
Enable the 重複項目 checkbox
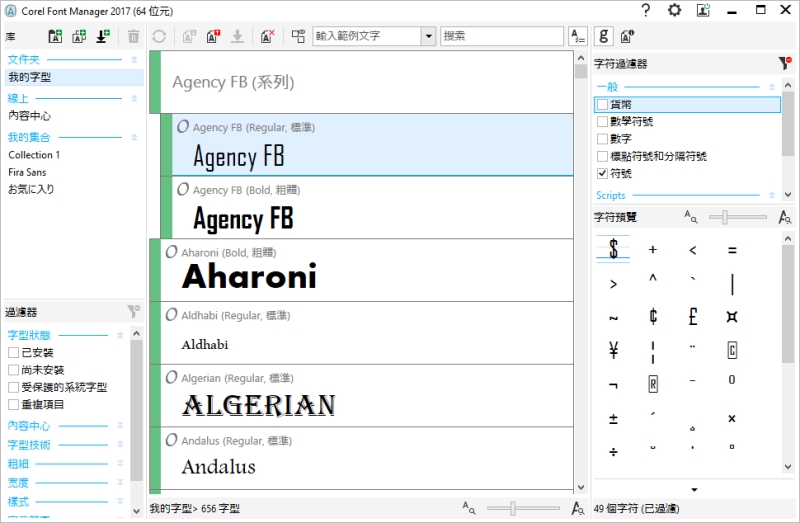tap(14, 405)
